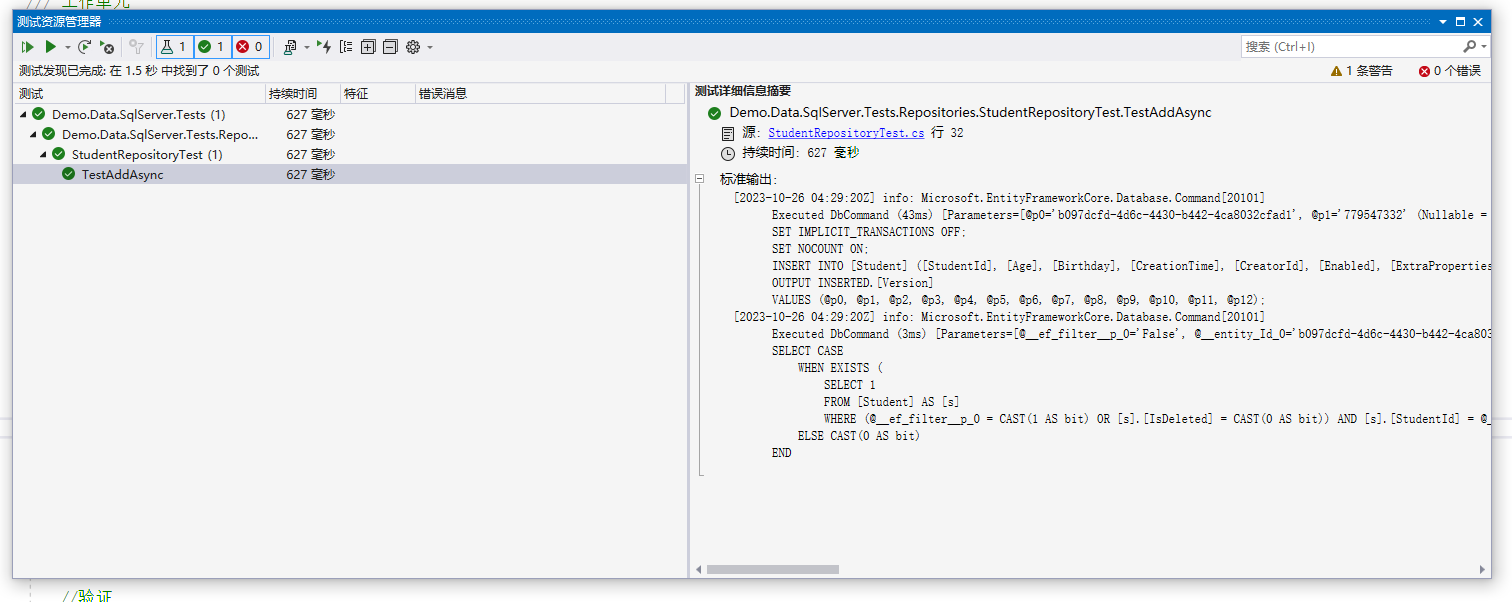Click Run Failed Tests icon
The width and height of the screenshot is (1512, 602).
coord(107,47)
